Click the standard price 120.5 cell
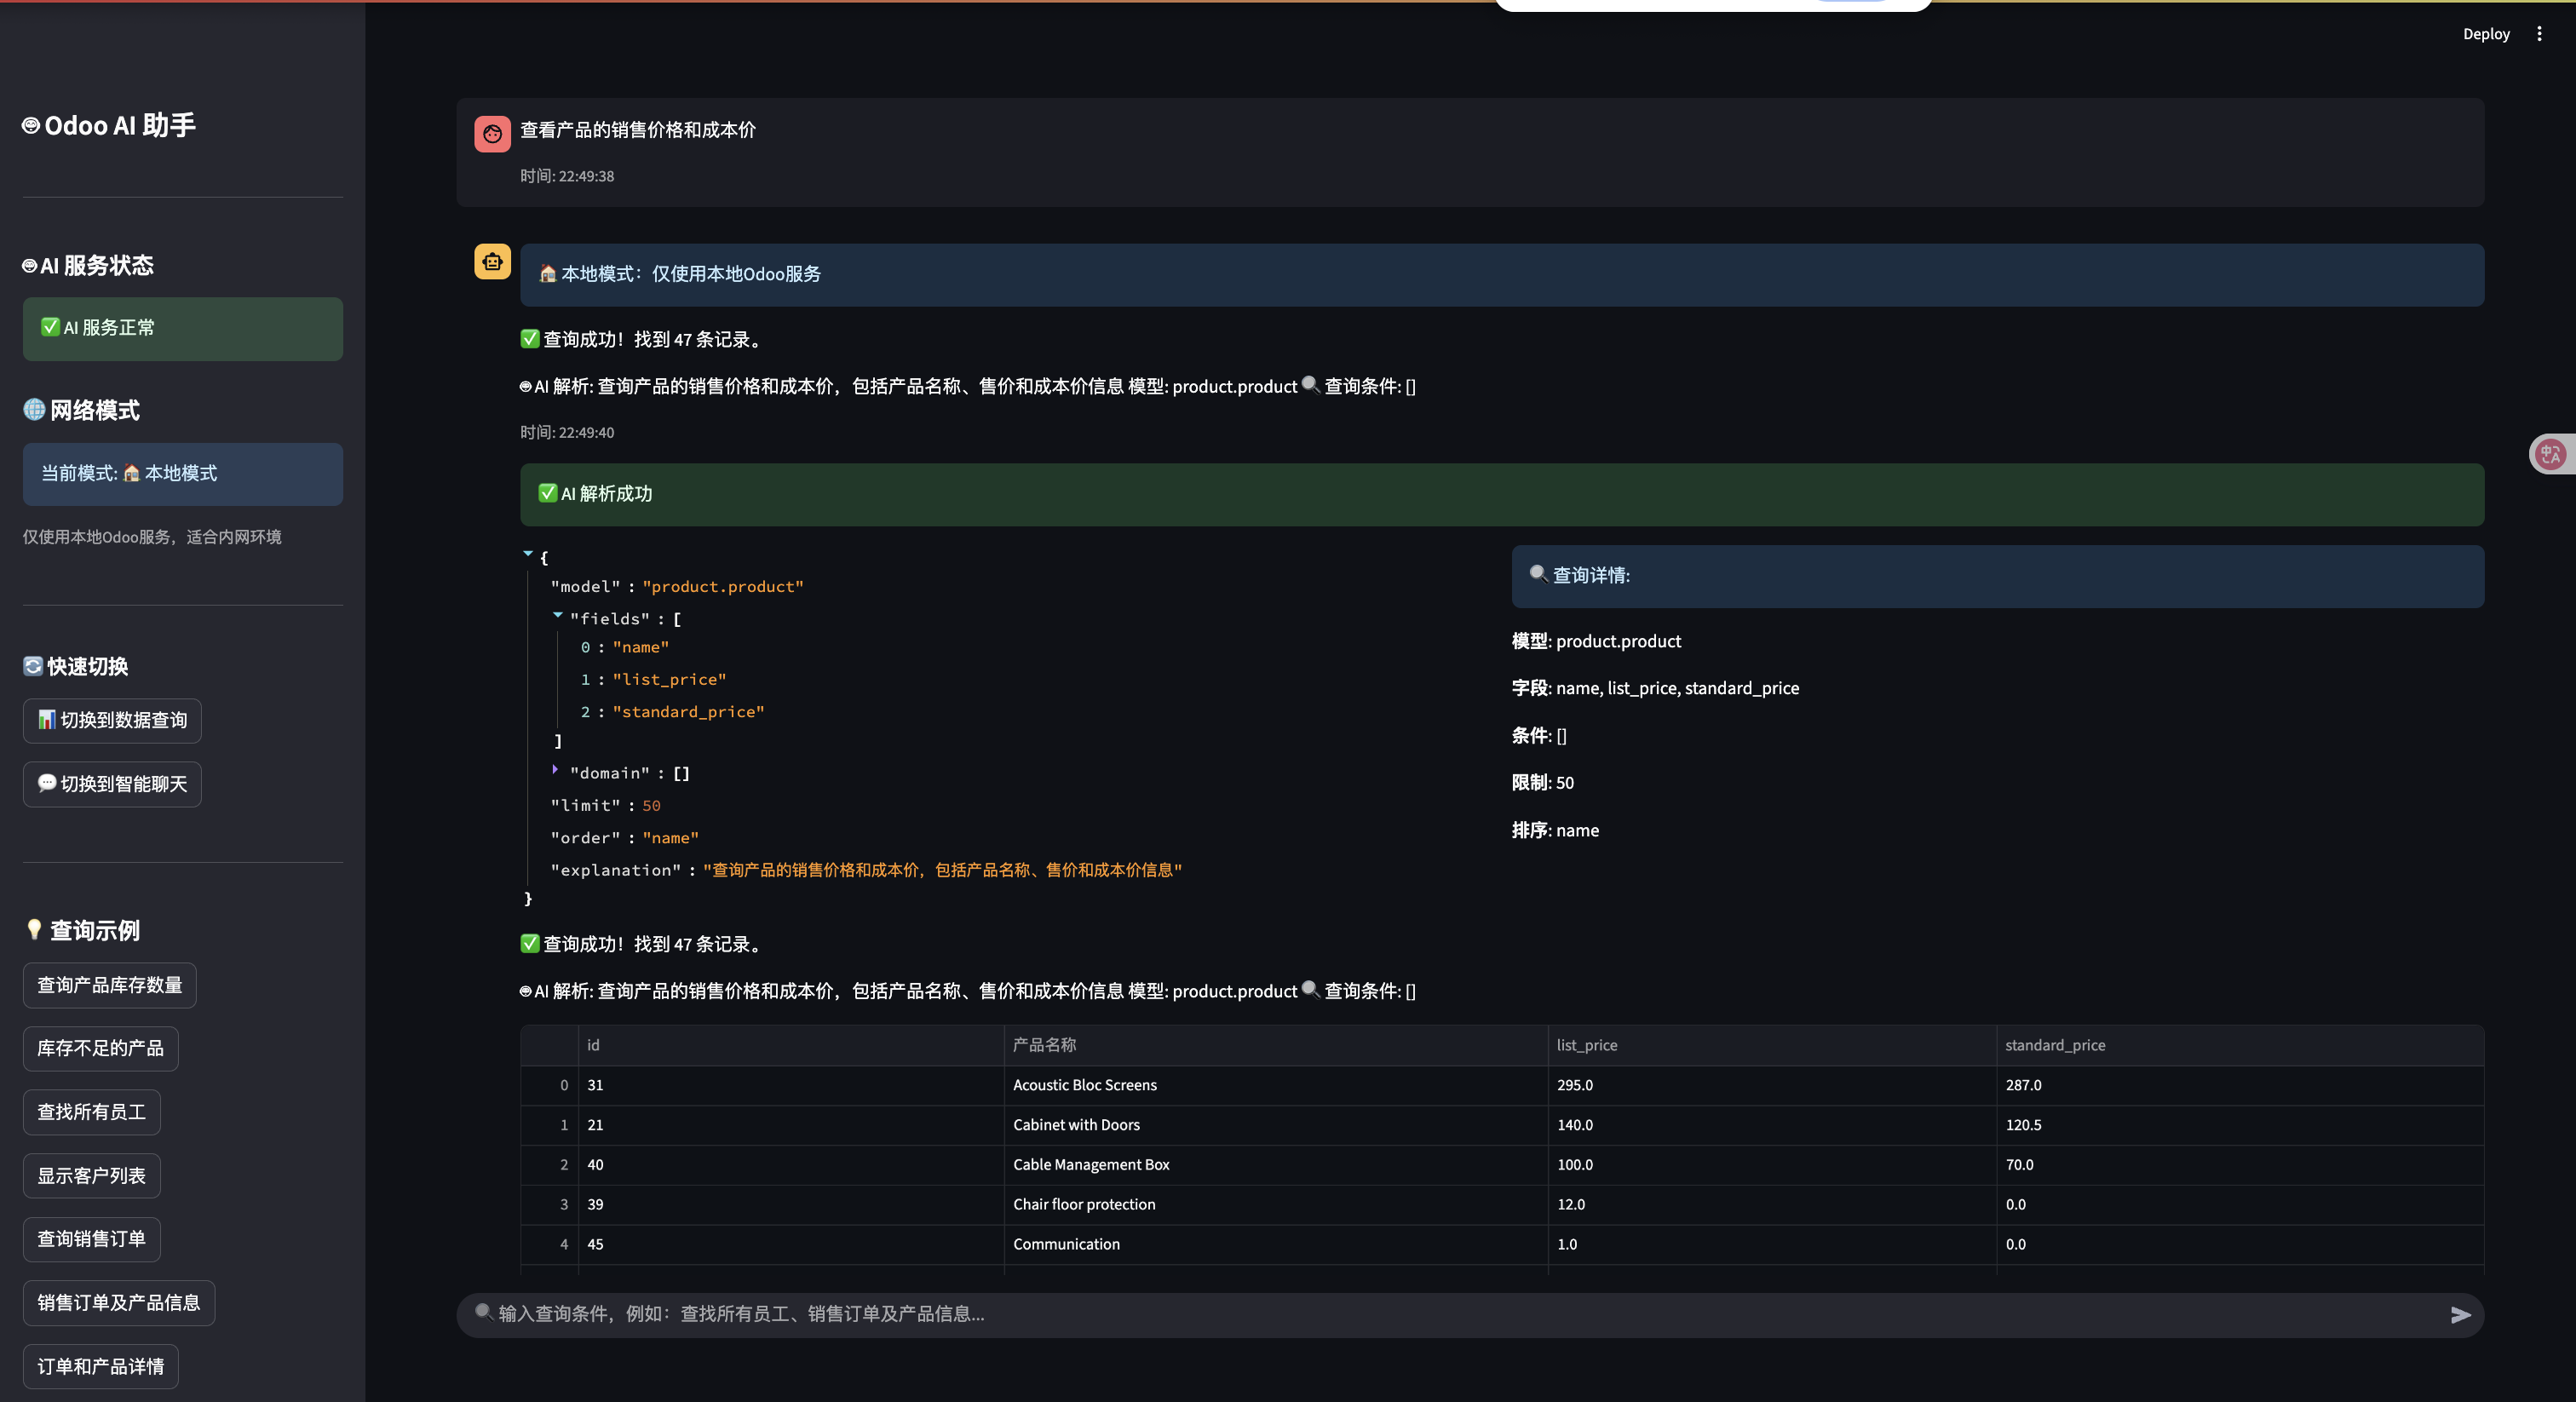 click(2240, 1125)
